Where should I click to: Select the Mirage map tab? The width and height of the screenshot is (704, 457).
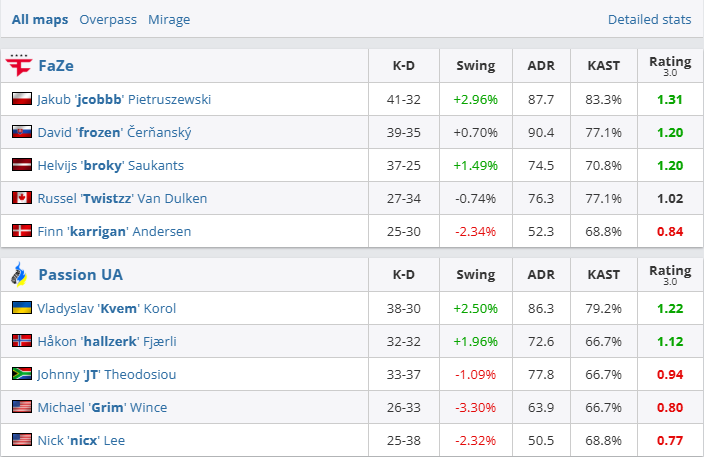click(x=169, y=19)
